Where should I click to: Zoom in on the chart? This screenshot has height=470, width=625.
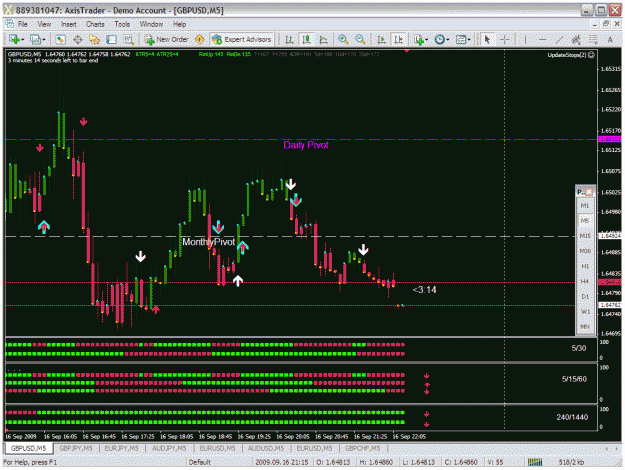[343, 39]
